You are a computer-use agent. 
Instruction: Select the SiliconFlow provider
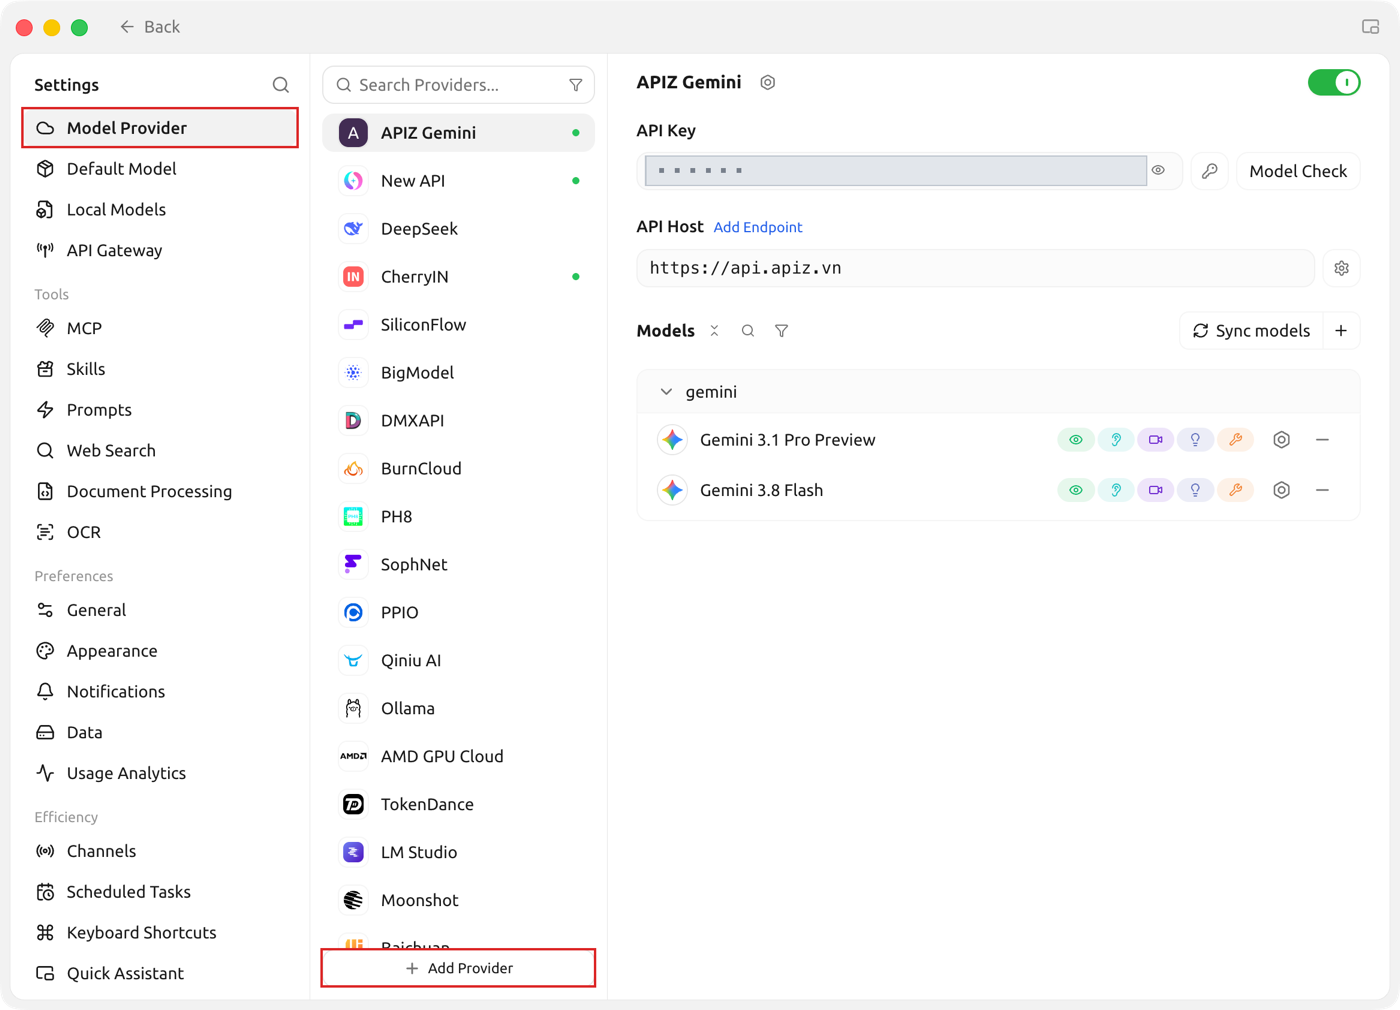click(x=459, y=325)
